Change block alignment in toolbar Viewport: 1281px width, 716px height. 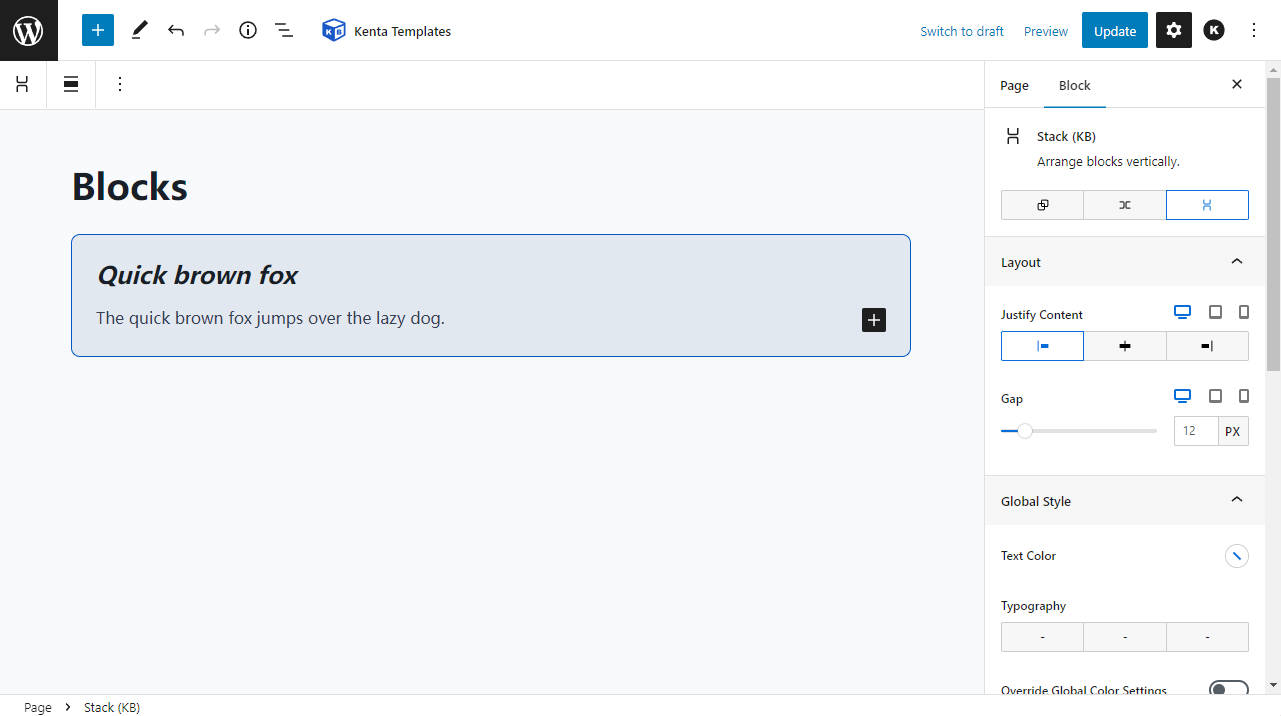(x=71, y=85)
